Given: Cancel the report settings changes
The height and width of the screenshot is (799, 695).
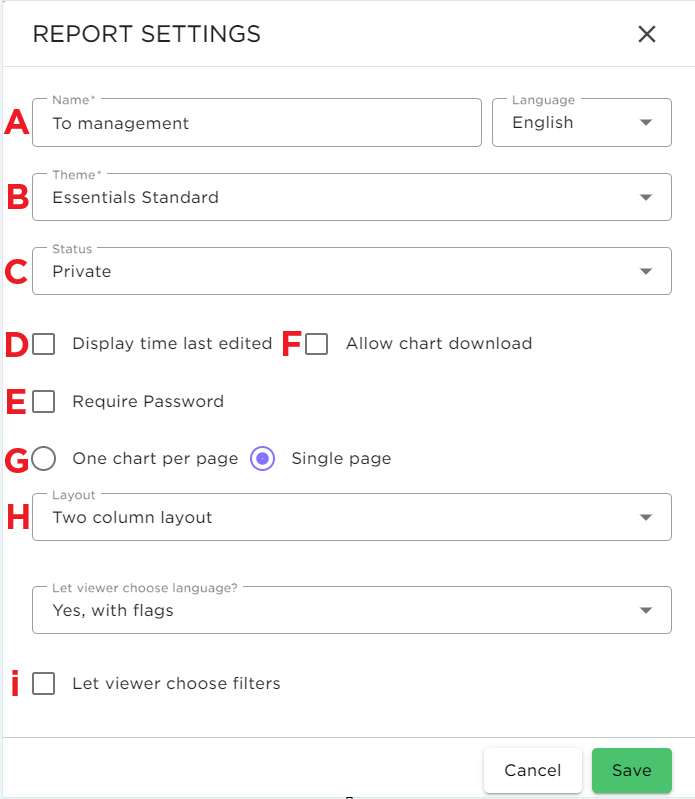Looking at the screenshot, I should (x=533, y=770).
